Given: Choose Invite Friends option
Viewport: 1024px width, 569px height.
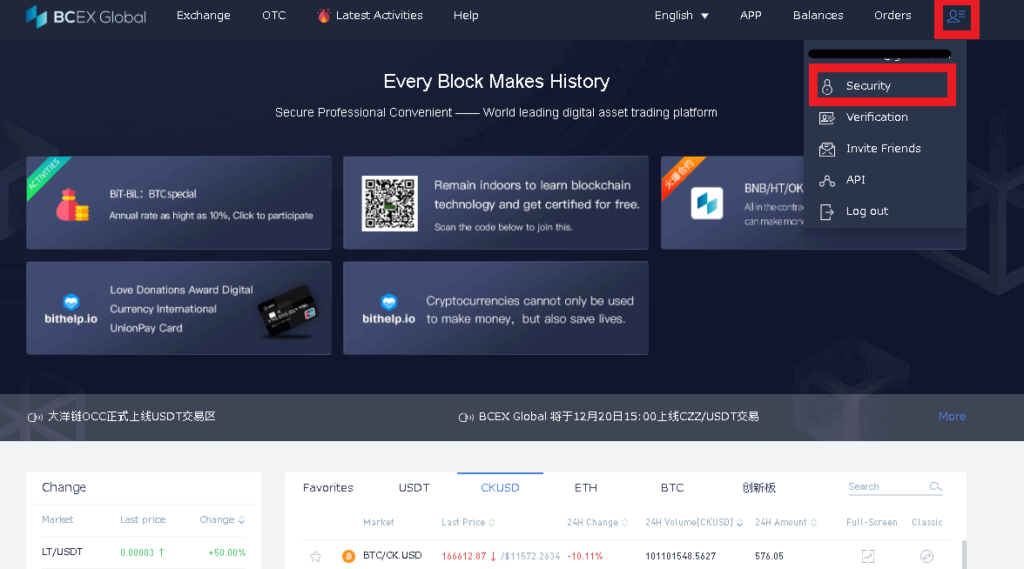Looking at the screenshot, I should [882, 148].
